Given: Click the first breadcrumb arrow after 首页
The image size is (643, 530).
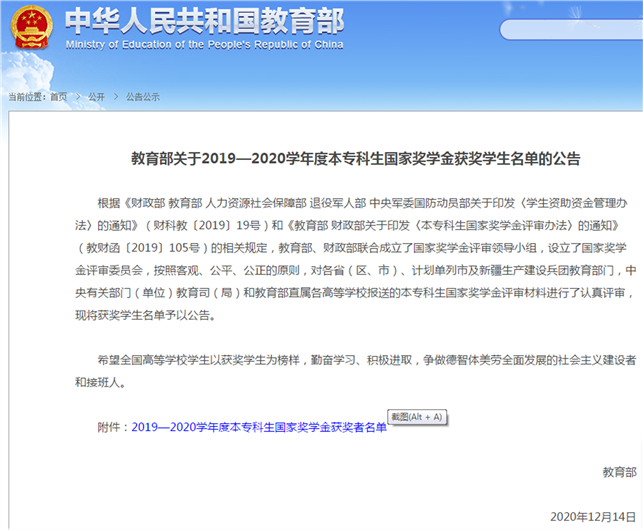Looking at the screenshot, I should [78, 97].
